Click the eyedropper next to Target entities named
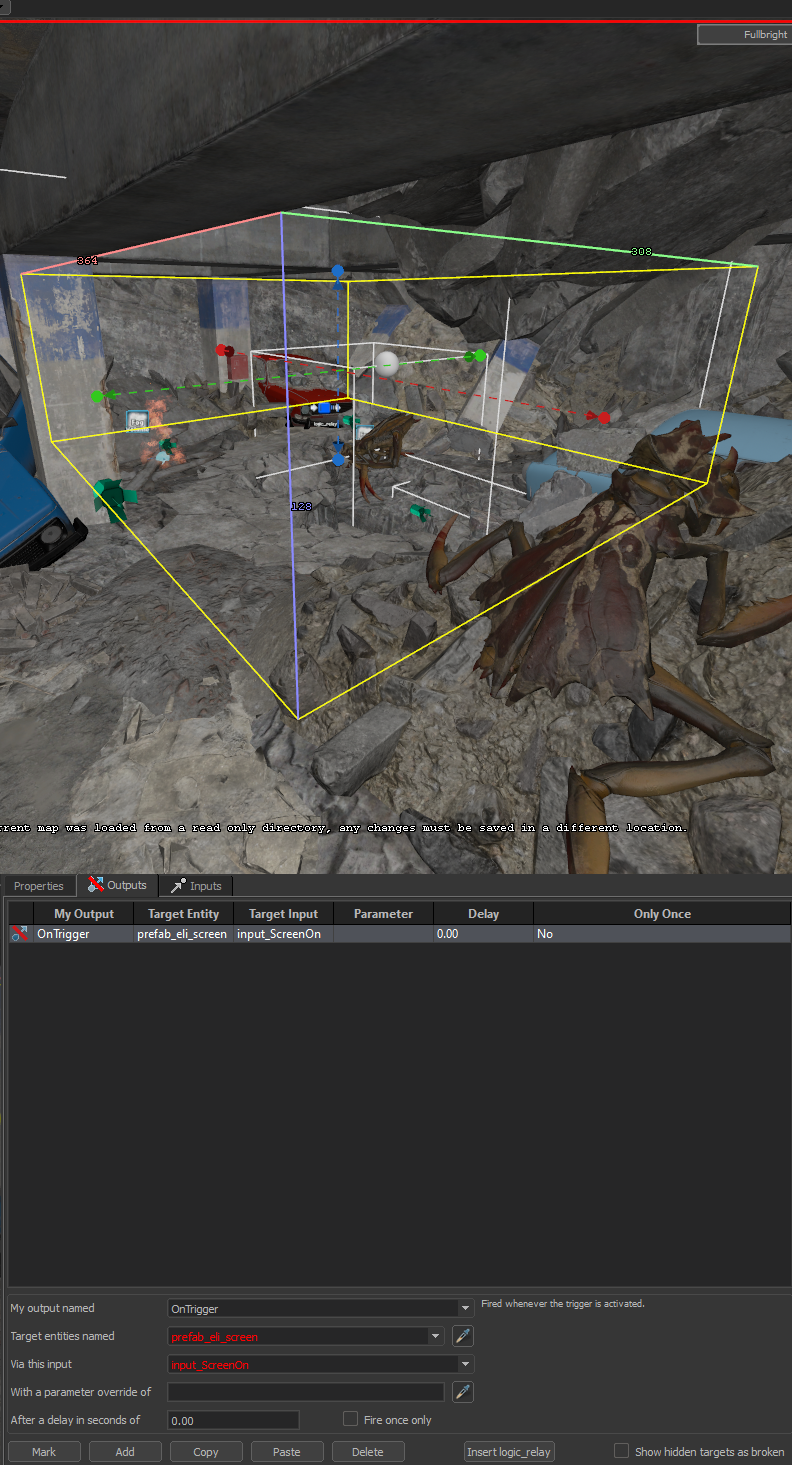792x1465 pixels. [462, 1336]
